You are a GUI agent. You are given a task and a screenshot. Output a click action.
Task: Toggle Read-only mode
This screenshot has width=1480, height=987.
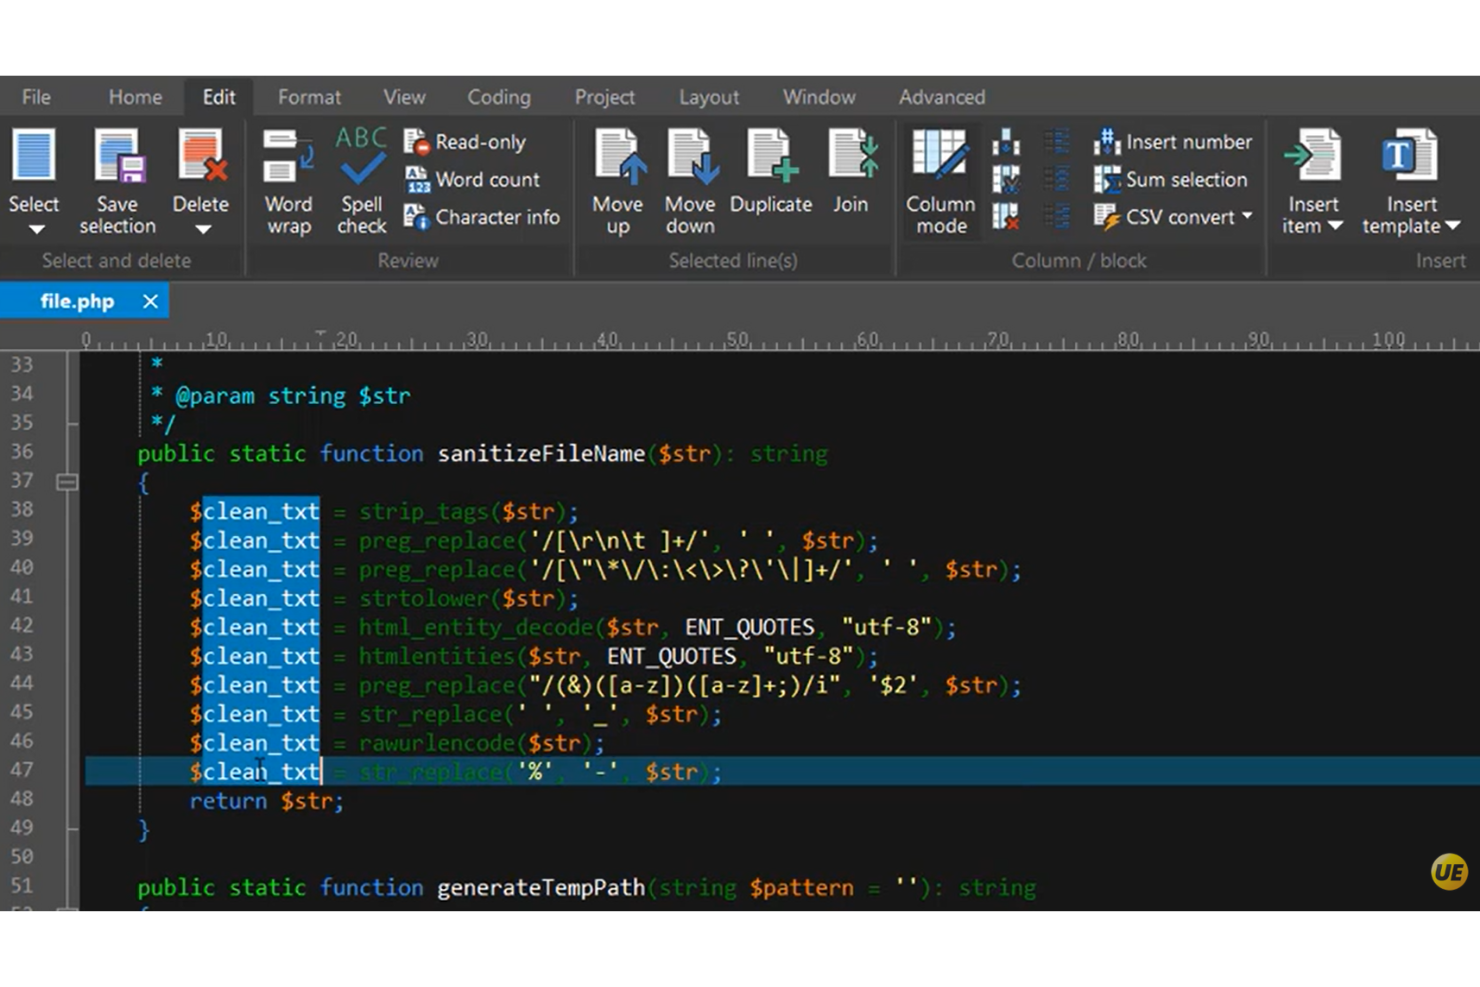point(466,142)
